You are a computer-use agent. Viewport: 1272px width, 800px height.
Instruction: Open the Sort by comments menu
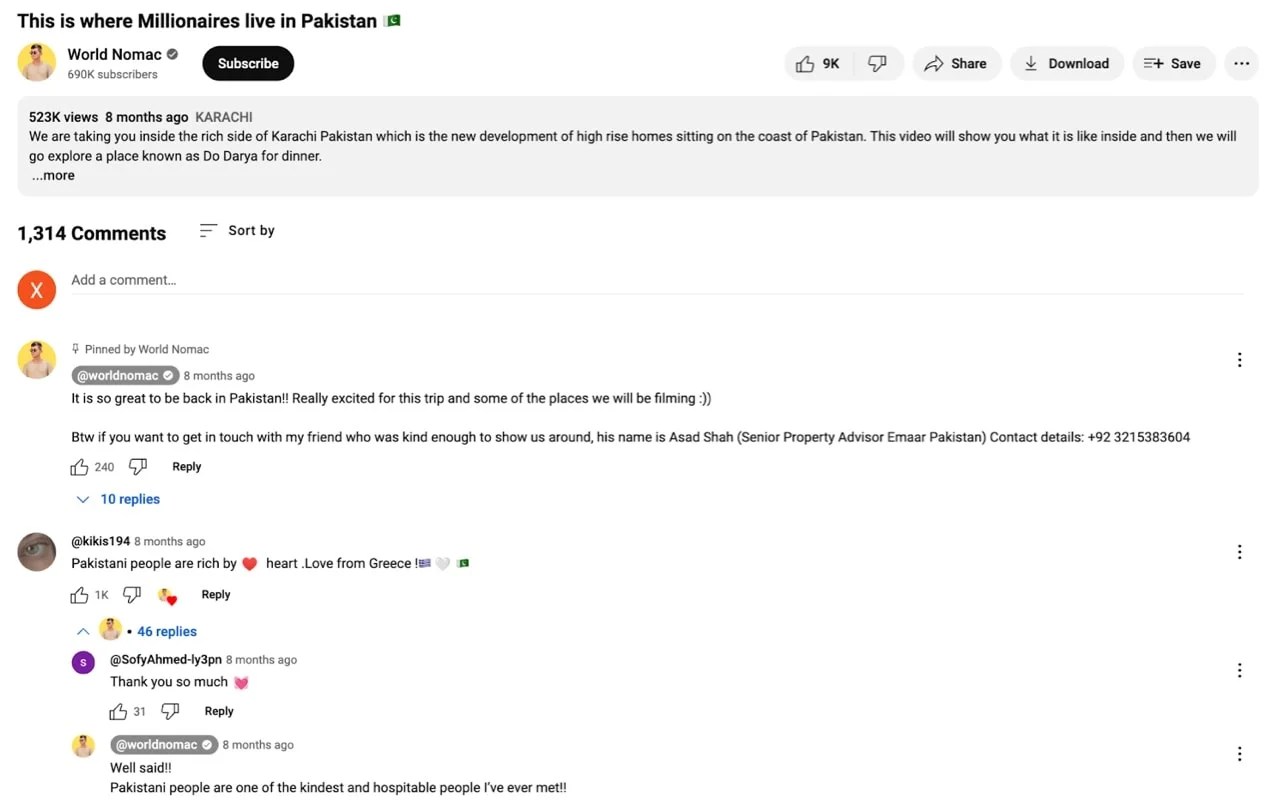pyautogui.click(x=237, y=231)
